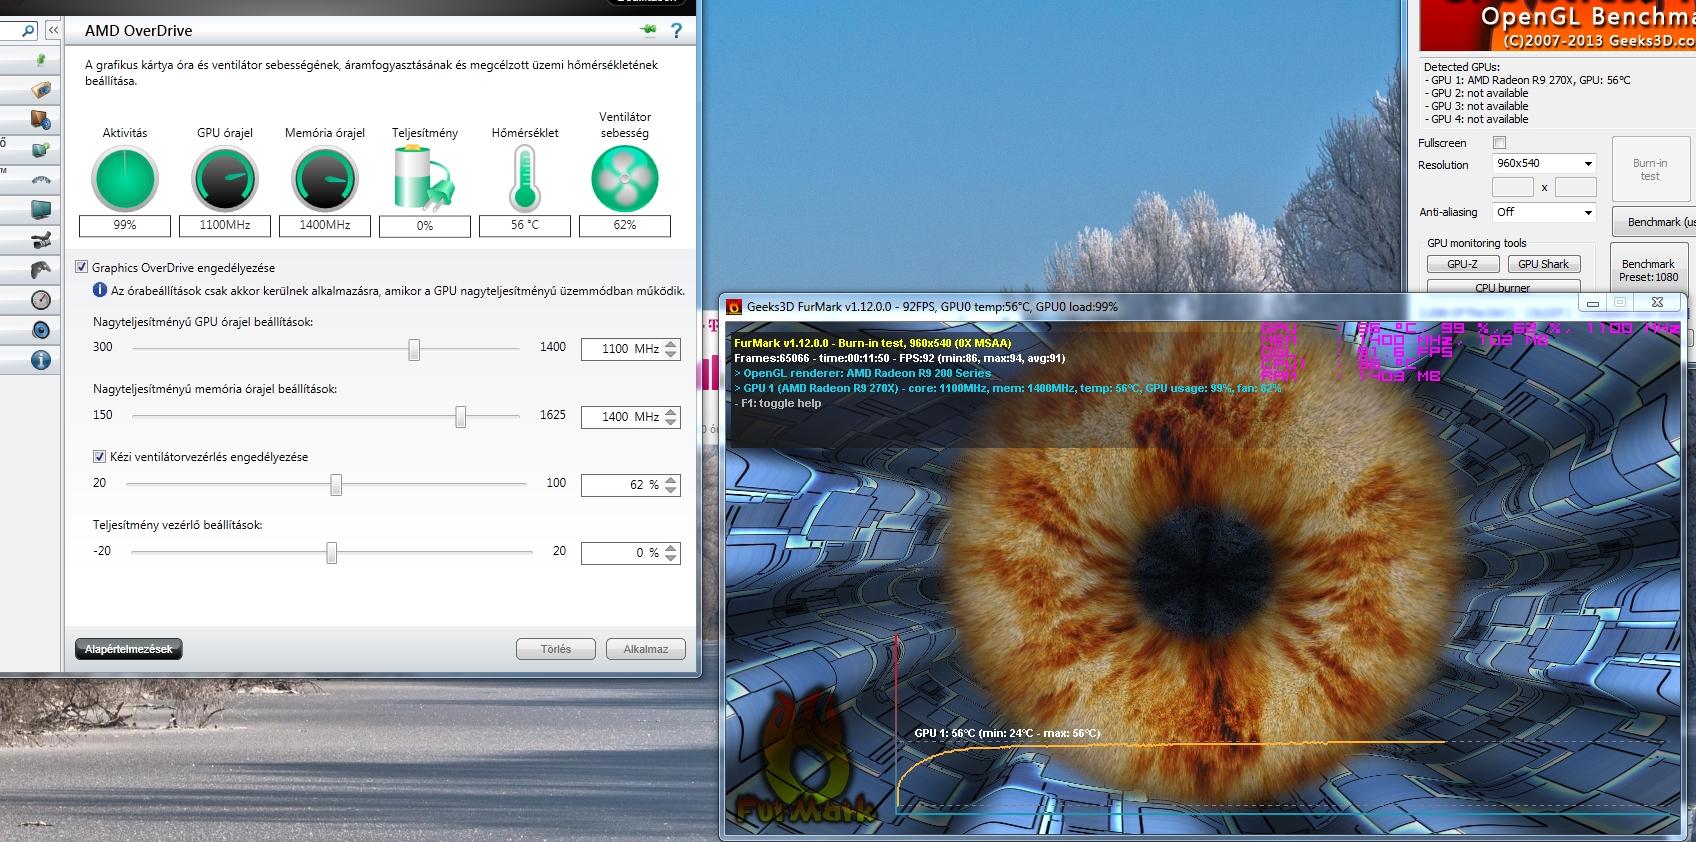Click power control slider thumb

click(331, 553)
